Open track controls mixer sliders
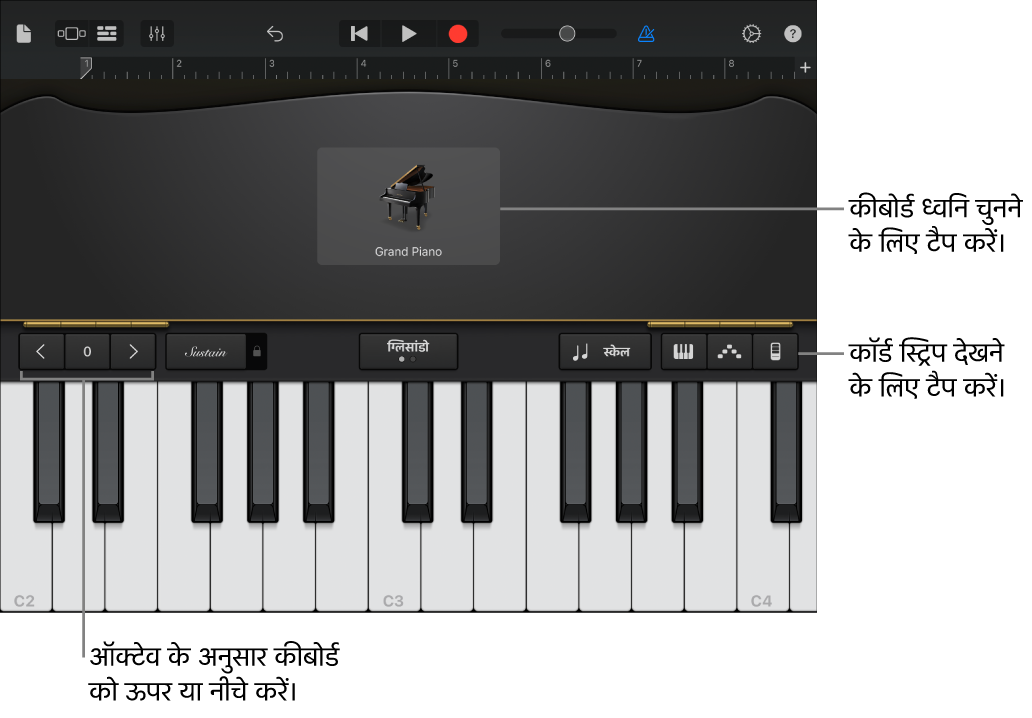The height and width of the screenshot is (718, 1032). click(157, 34)
